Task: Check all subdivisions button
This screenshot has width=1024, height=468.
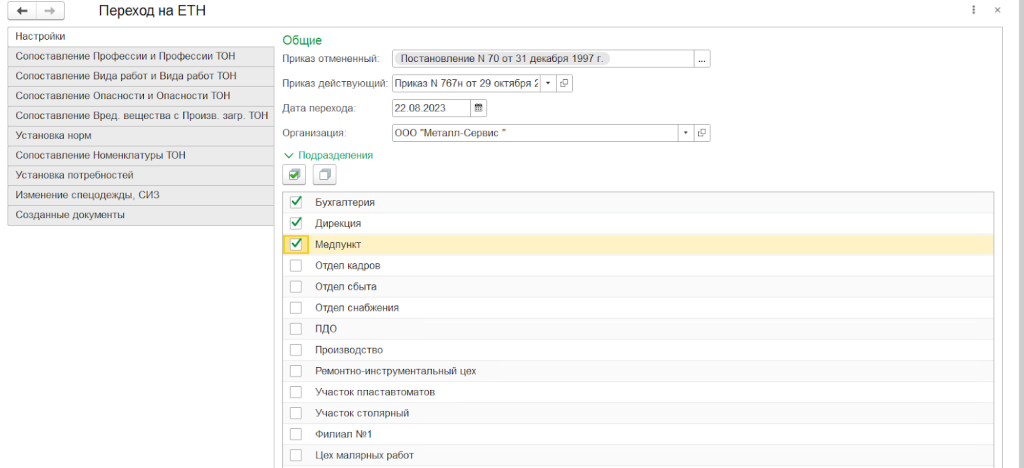Action: click(295, 174)
